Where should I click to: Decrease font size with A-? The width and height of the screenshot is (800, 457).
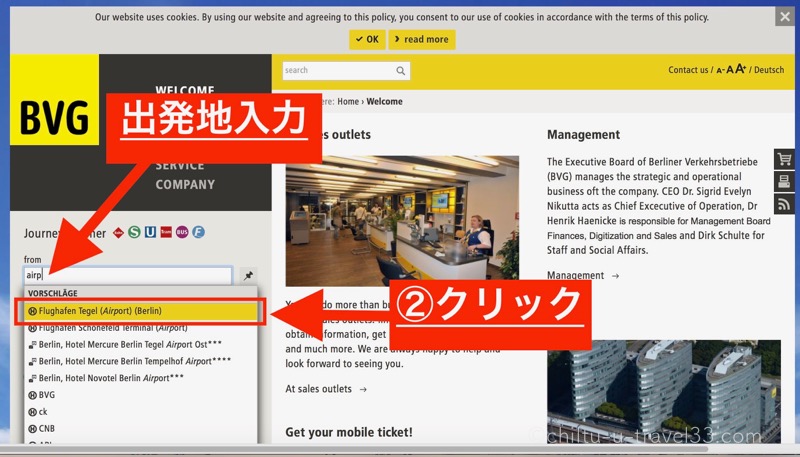pos(720,70)
